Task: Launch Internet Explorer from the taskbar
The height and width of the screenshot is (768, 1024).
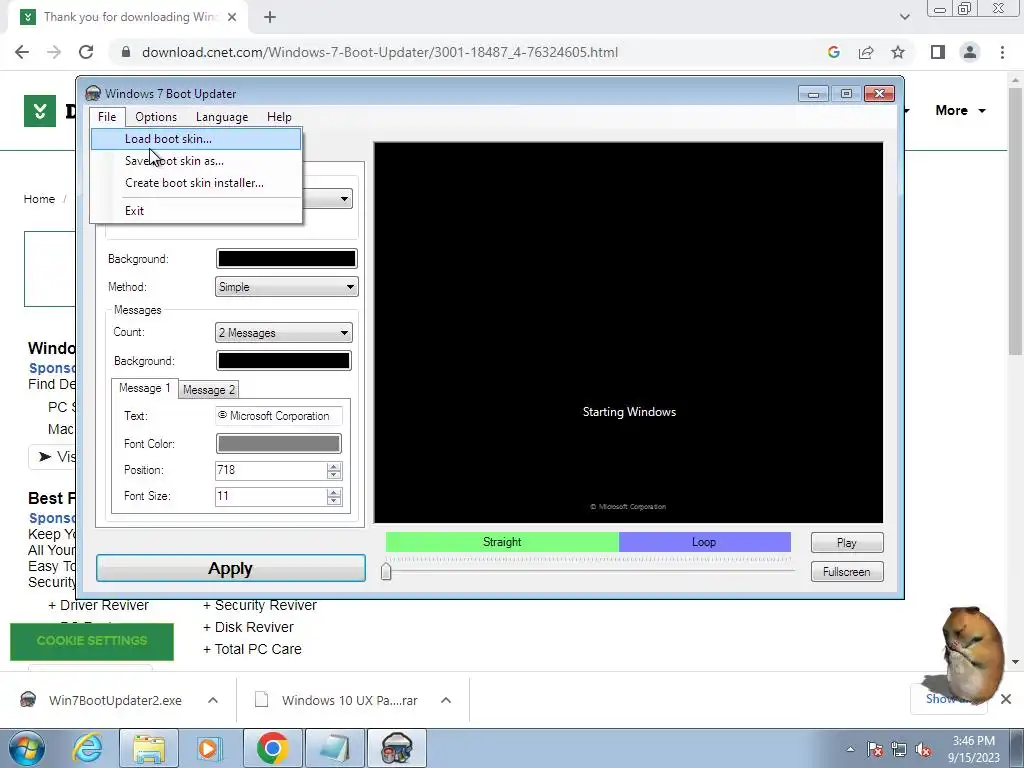Action: (87, 748)
